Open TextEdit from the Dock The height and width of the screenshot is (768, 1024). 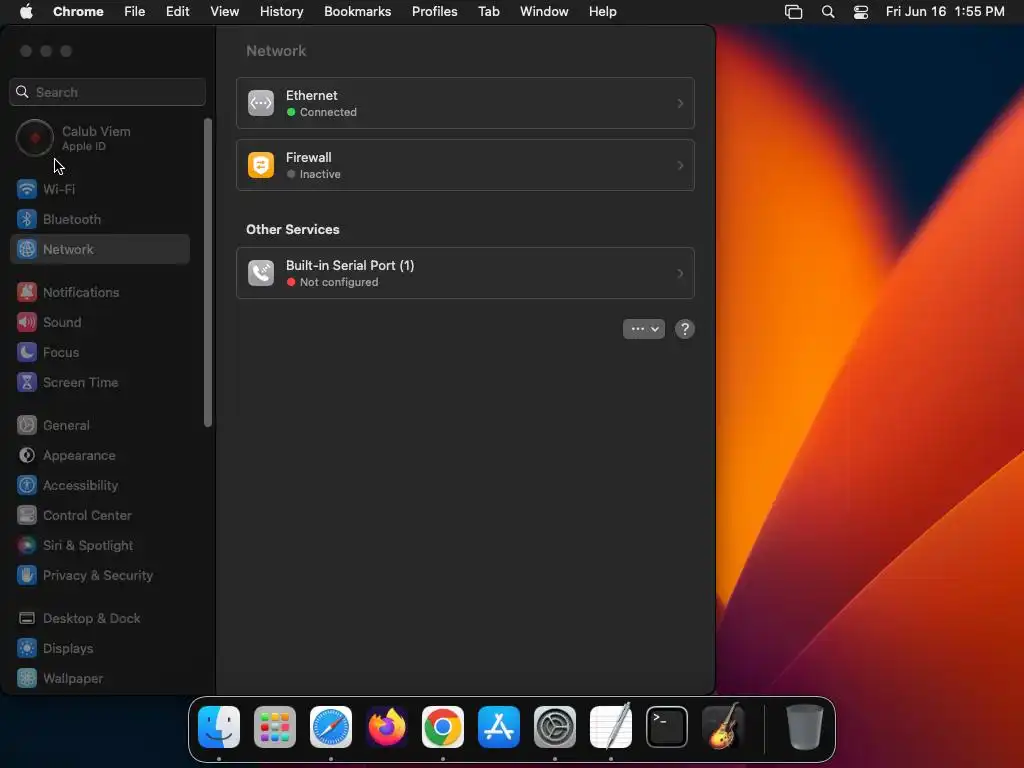[x=611, y=727]
